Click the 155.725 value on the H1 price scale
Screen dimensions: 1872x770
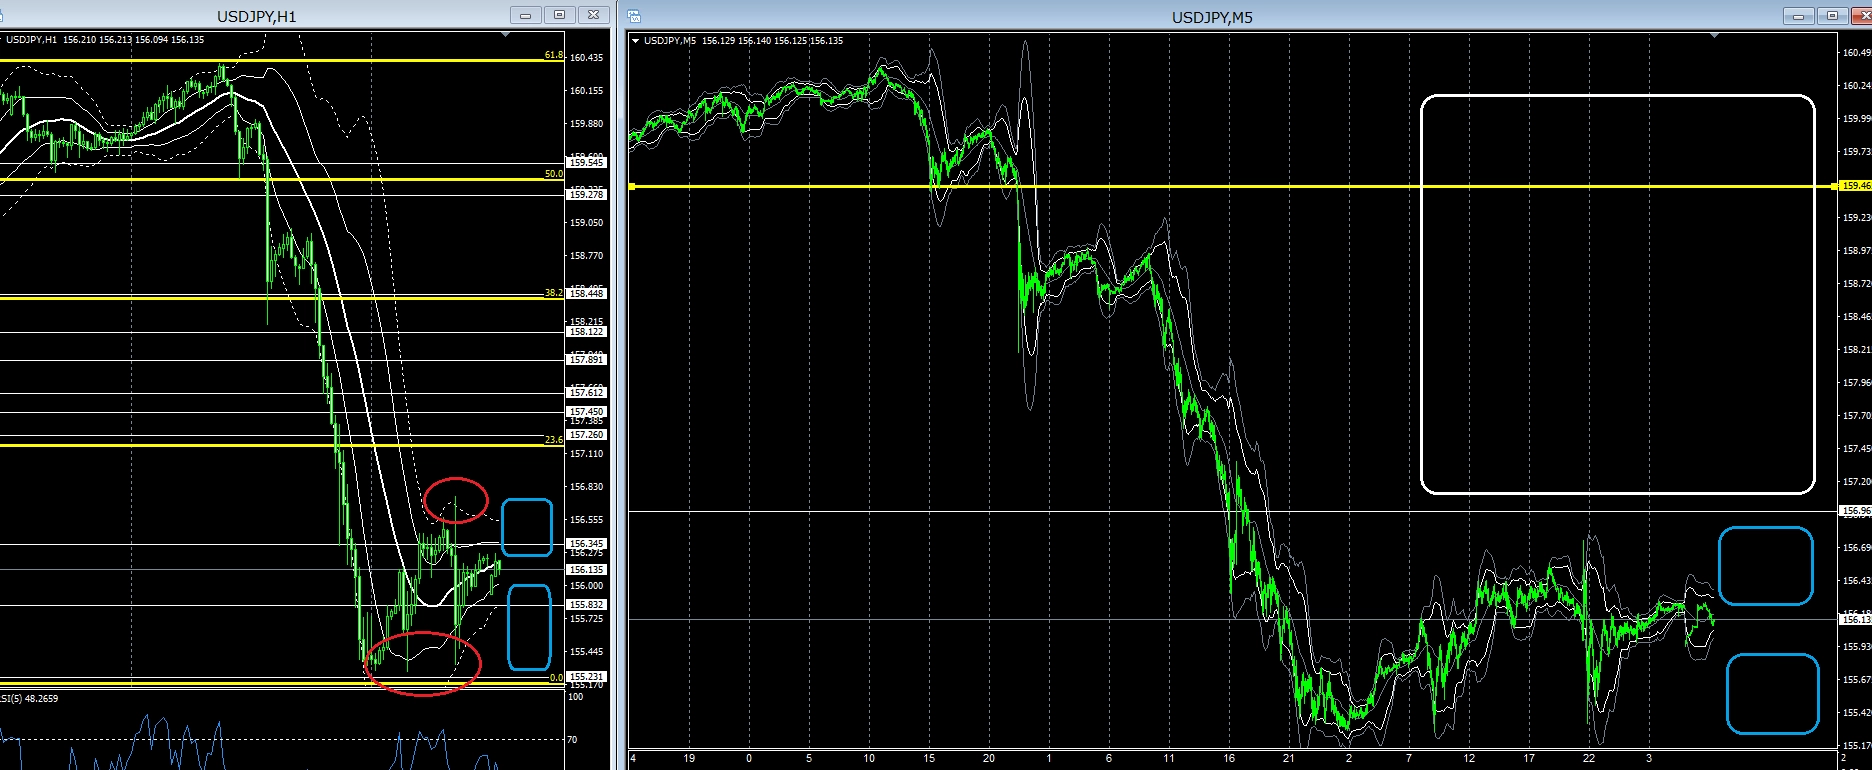click(587, 619)
